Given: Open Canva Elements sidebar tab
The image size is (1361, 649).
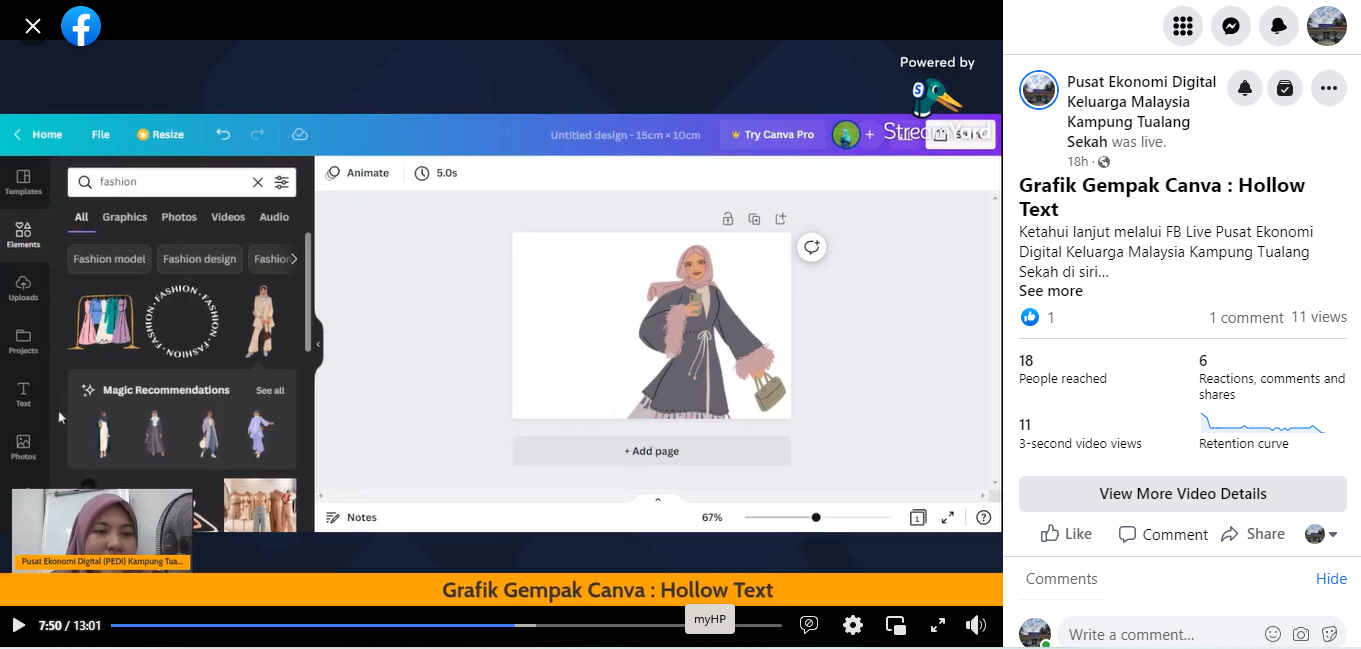Looking at the screenshot, I should (x=23, y=235).
